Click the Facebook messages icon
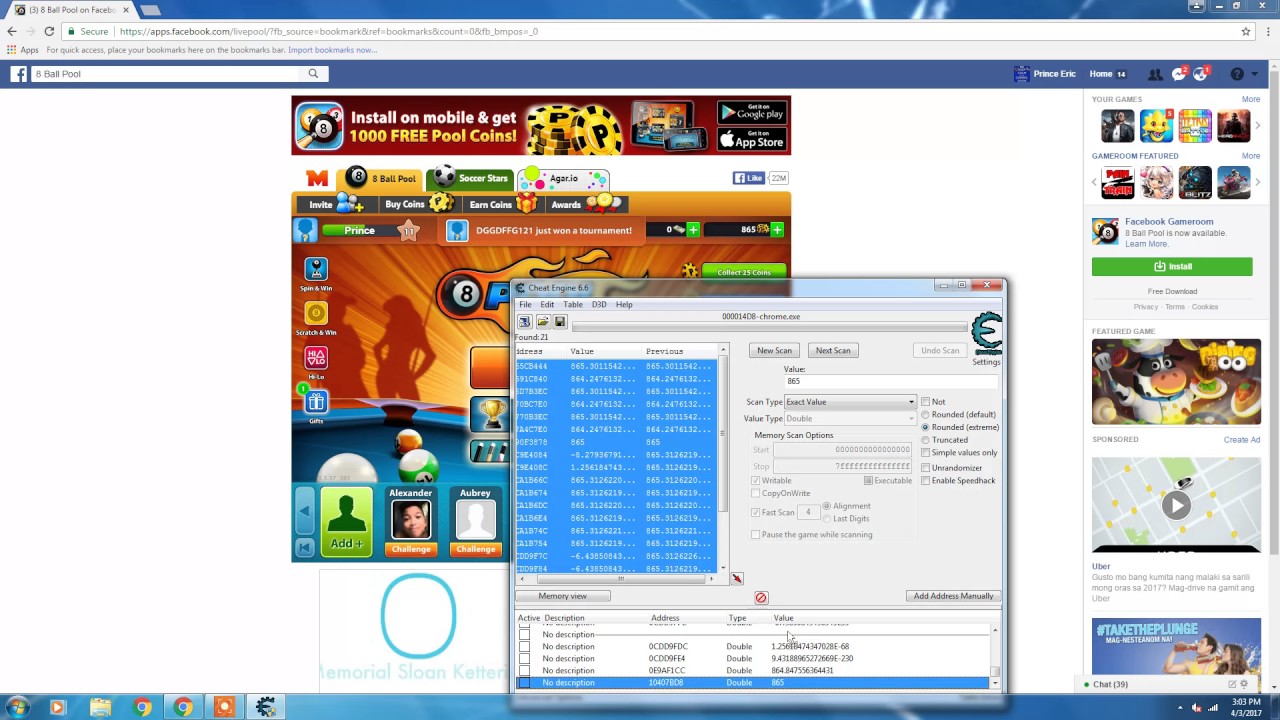The height and width of the screenshot is (720, 1280). (1179, 74)
